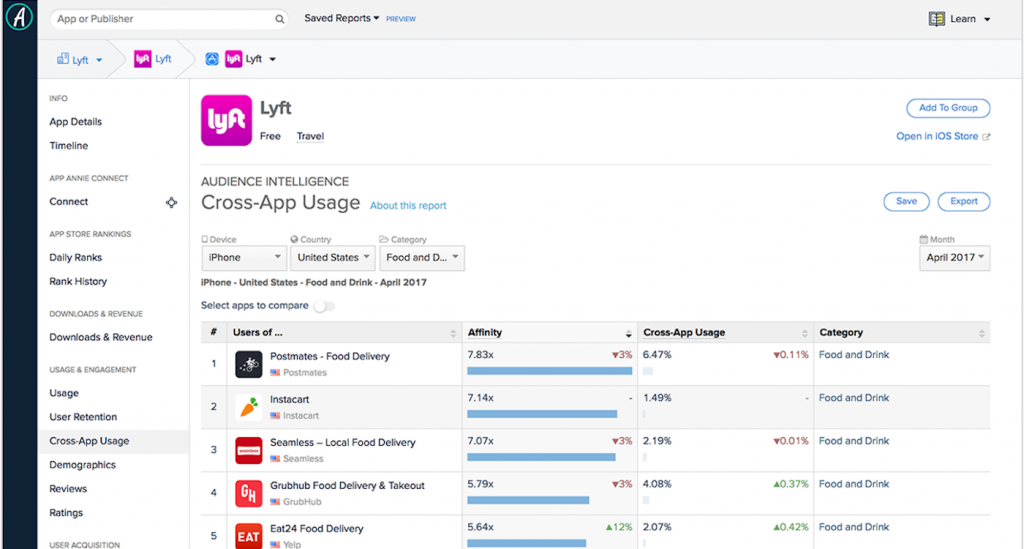Click the 6.47% cross-app usage value
This screenshot has width=1024, height=549.
pyautogui.click(x=657, y=355)
